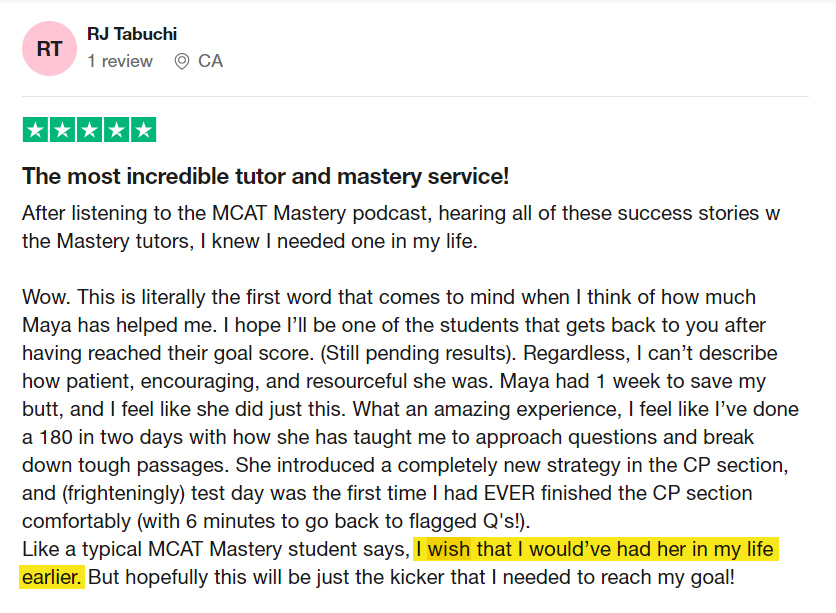Click the number "180" in the review text
The height and width of the screenshot is (613, 836).
click(x=56, y=437)
